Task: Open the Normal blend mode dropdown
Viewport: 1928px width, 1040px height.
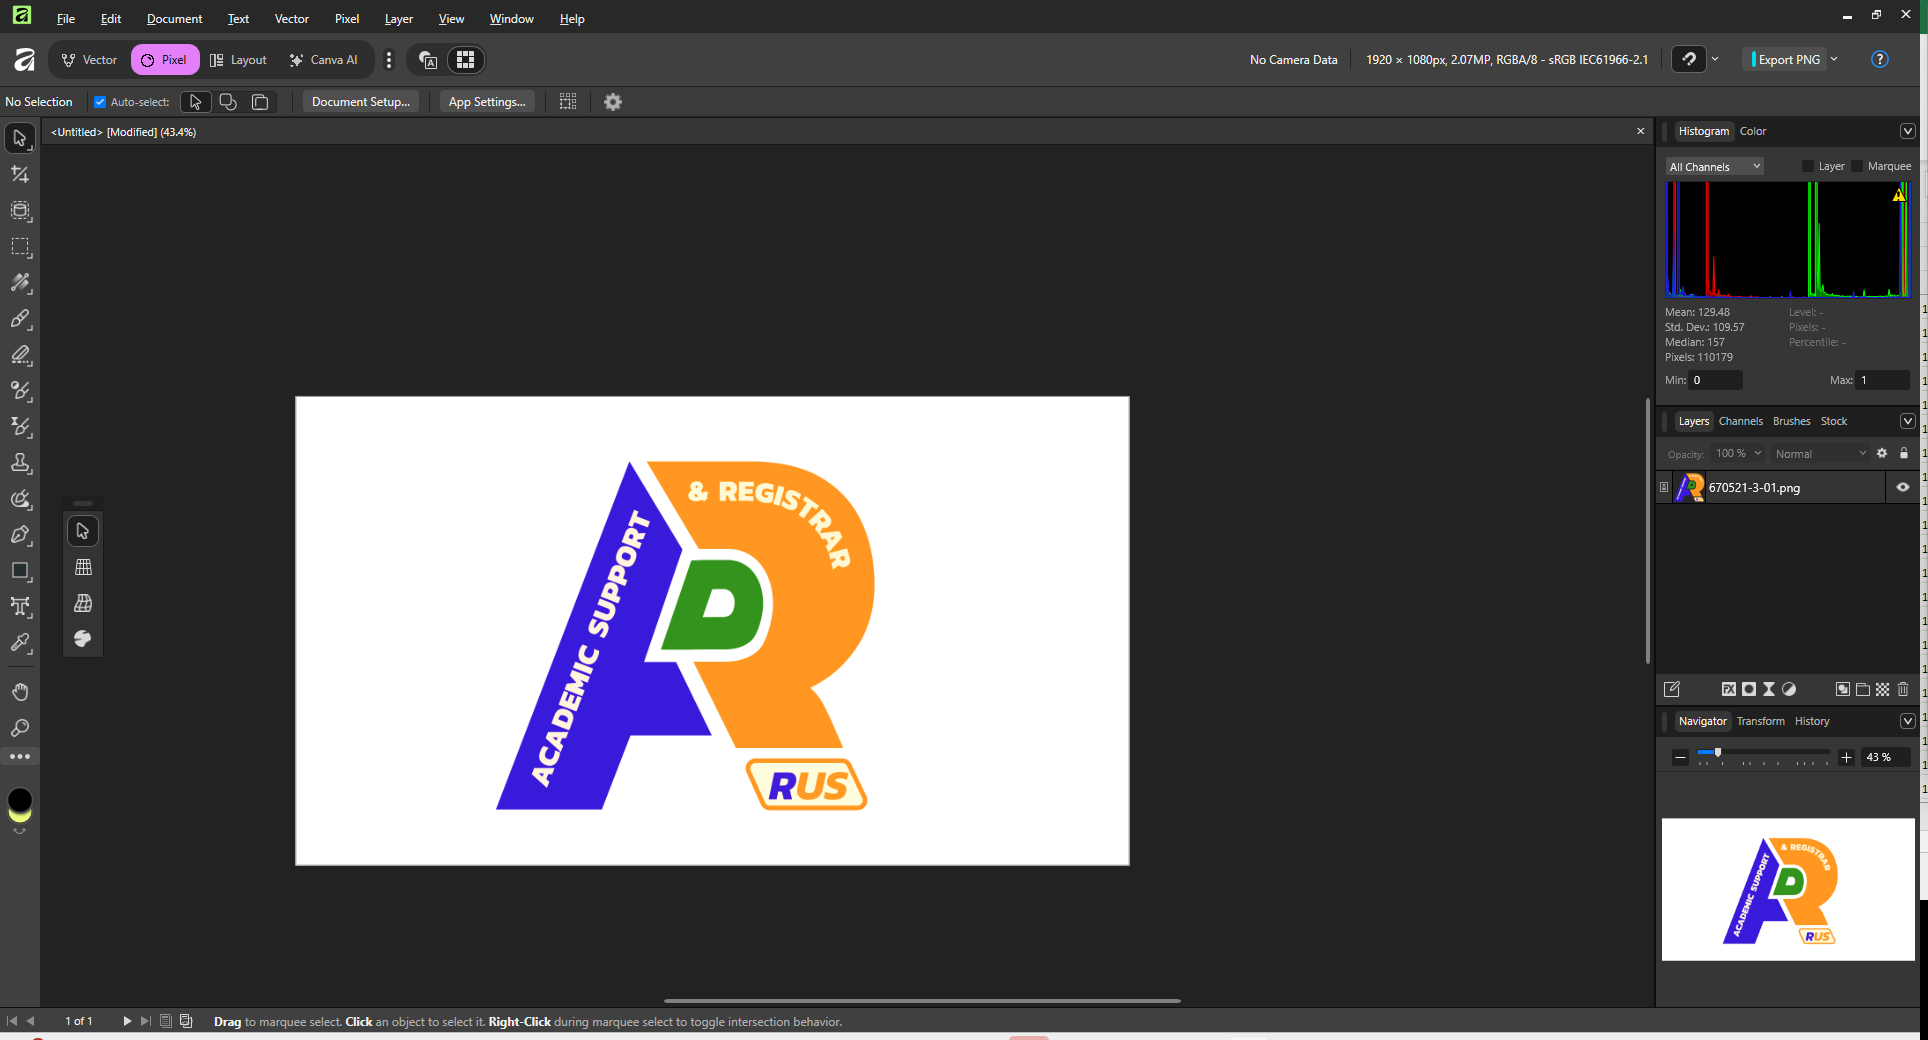Action: [x=1820, y=454]
